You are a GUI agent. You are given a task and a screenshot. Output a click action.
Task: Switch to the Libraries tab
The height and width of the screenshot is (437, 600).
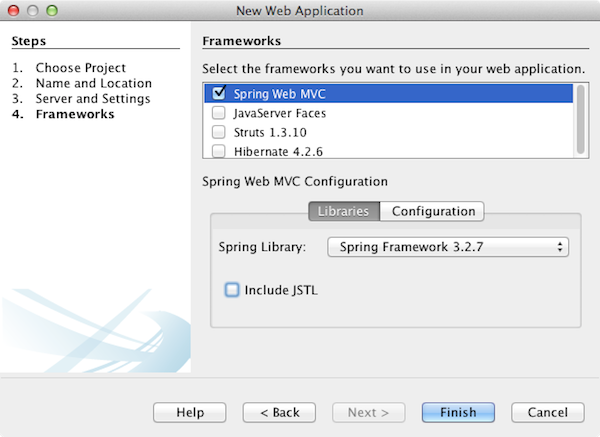coord(344,211)
